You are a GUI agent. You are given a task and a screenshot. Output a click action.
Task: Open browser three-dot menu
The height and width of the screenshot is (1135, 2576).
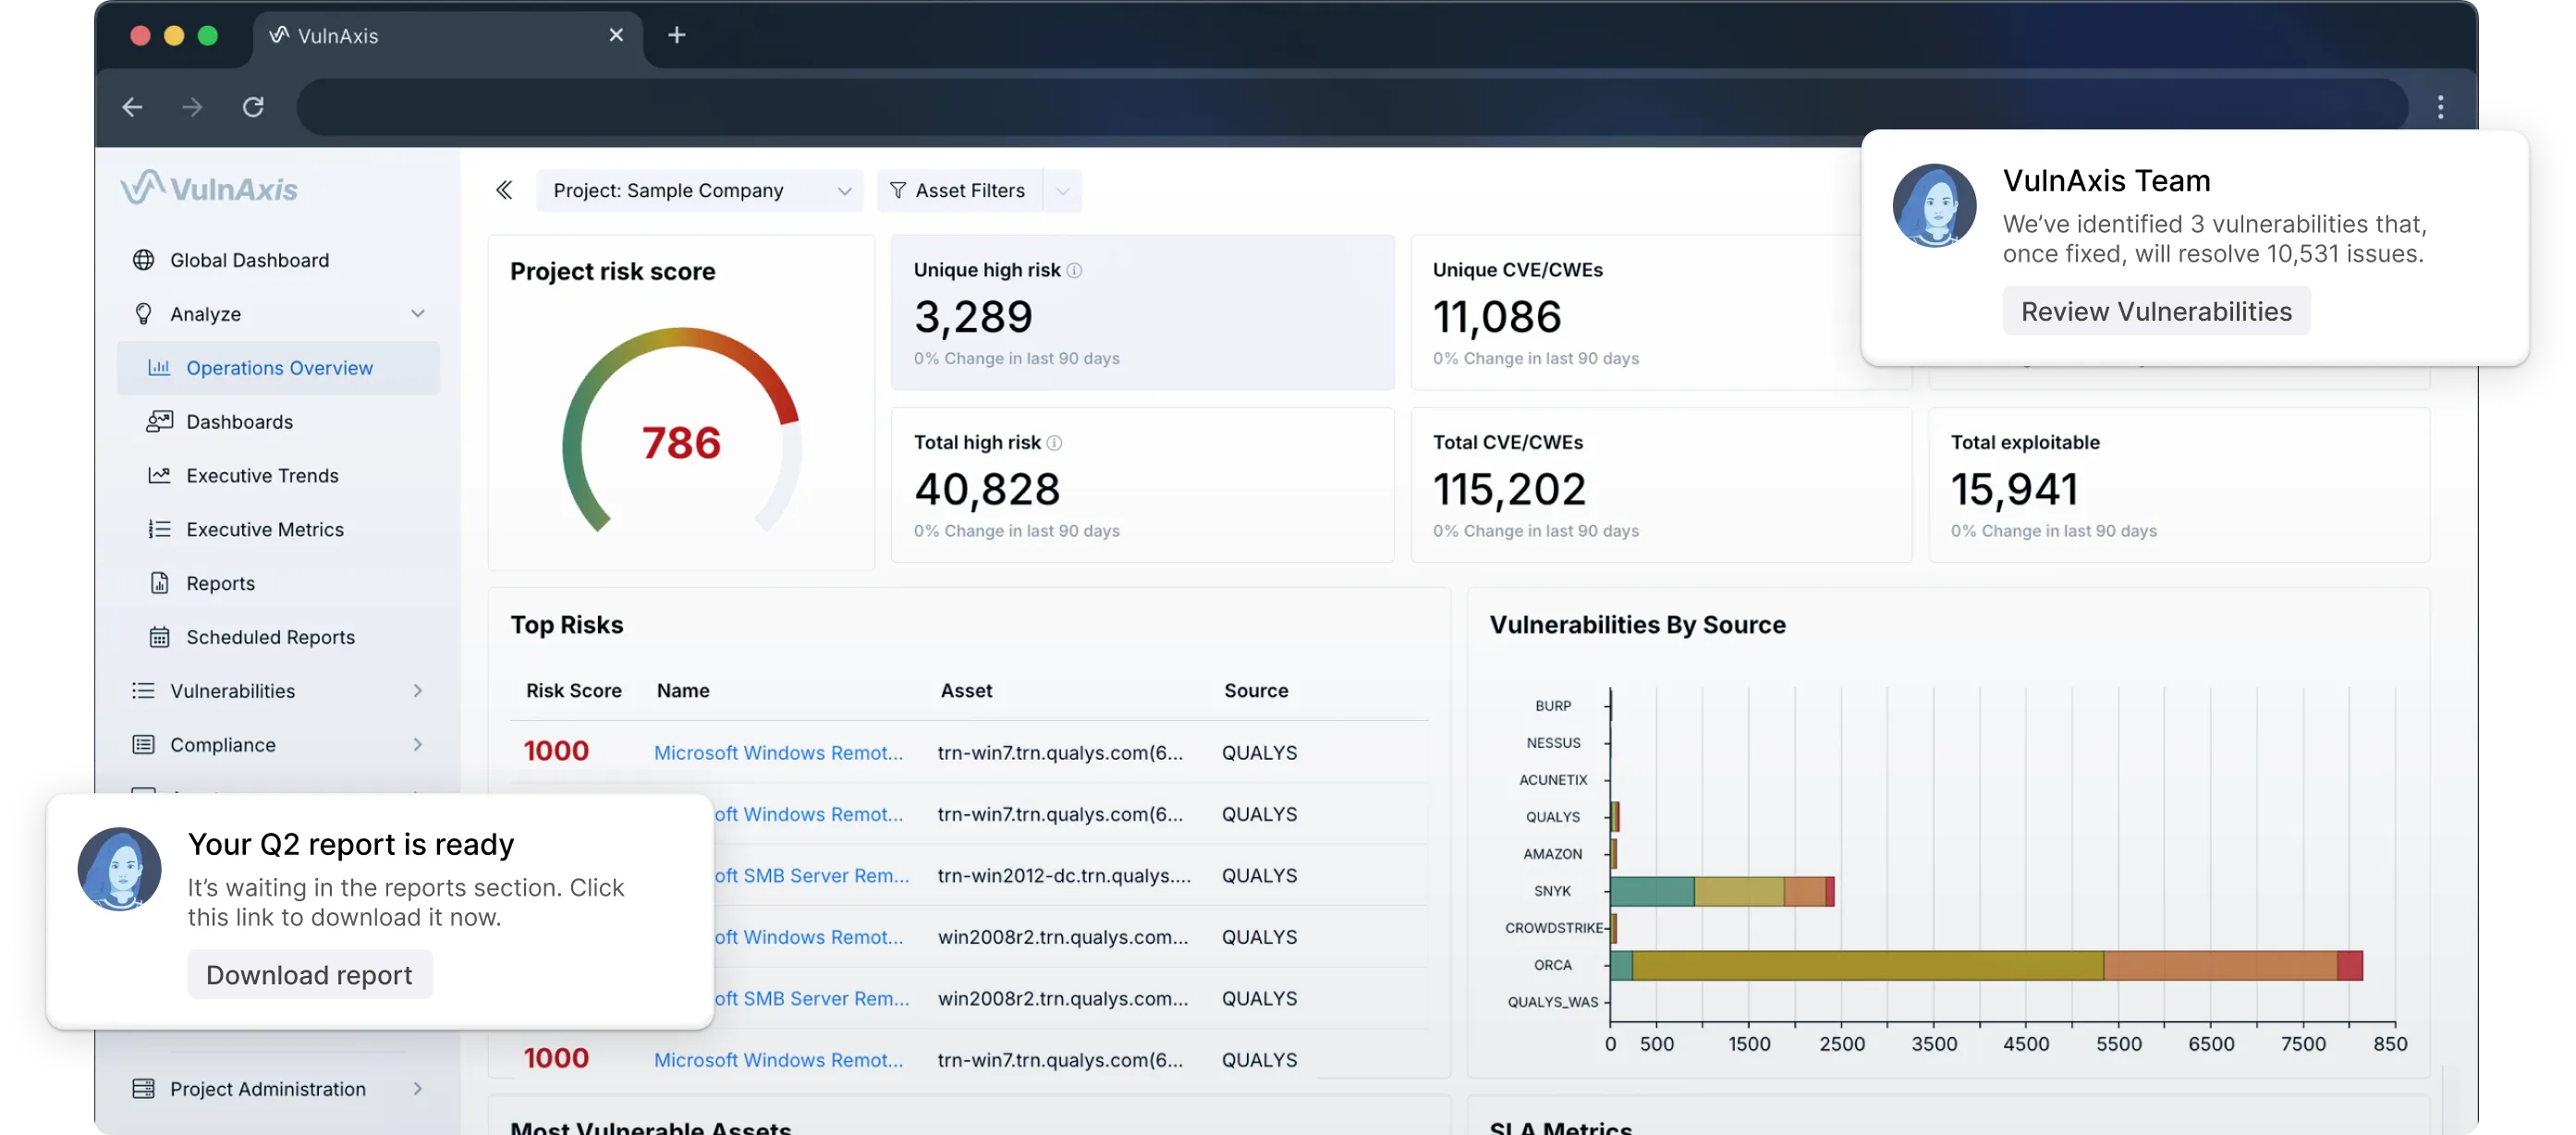(2440, 107)
